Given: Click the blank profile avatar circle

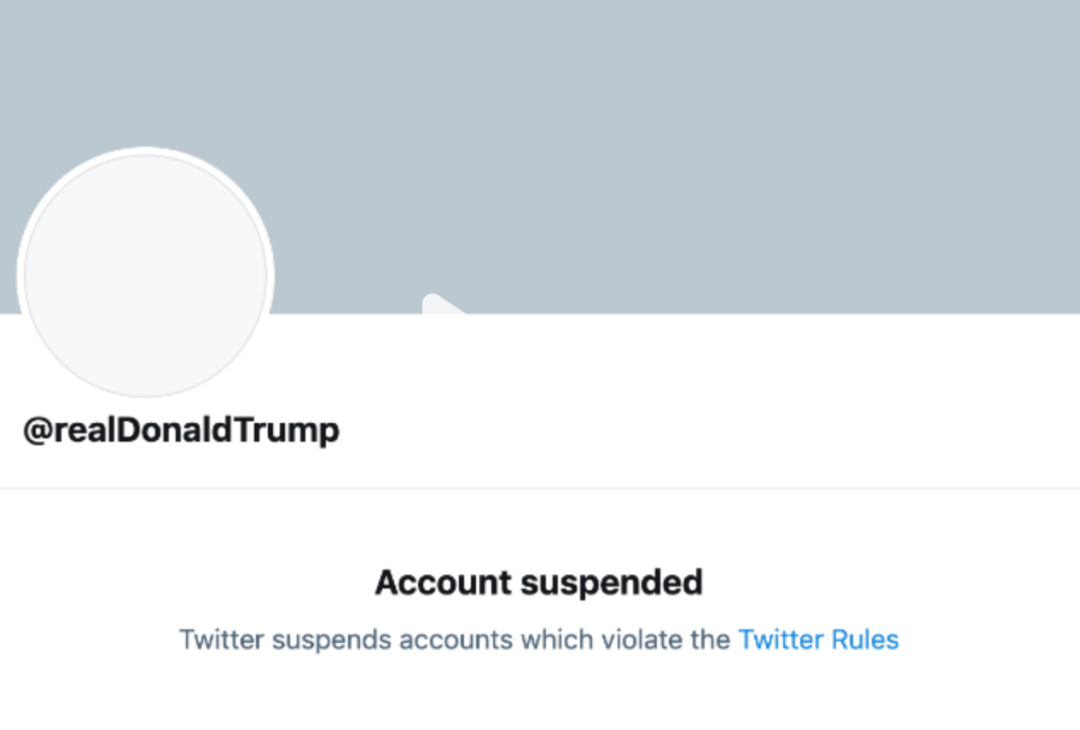Looking at the screenshot, I should (x=146, y=275).
